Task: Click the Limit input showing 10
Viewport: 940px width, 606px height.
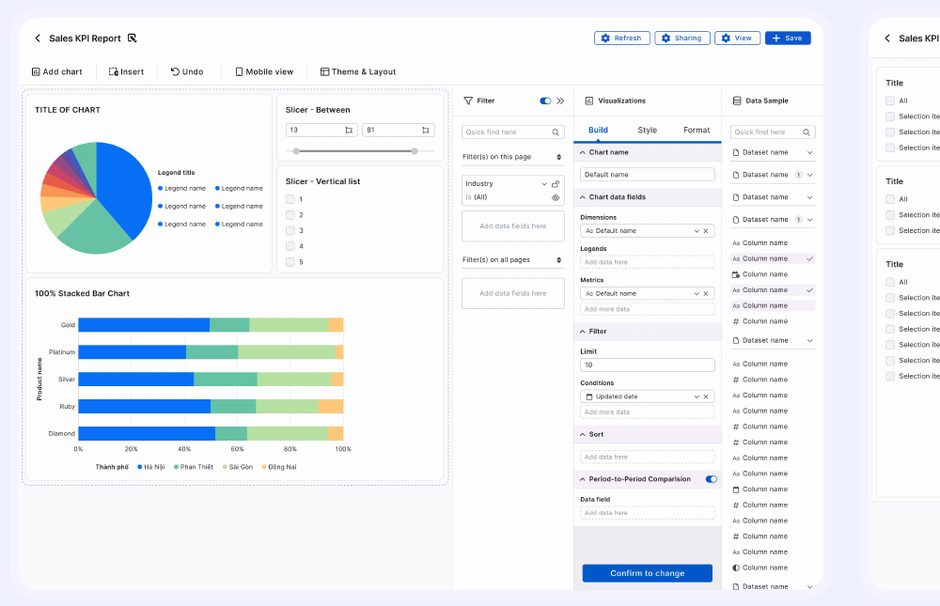Action: coord(647,365)
